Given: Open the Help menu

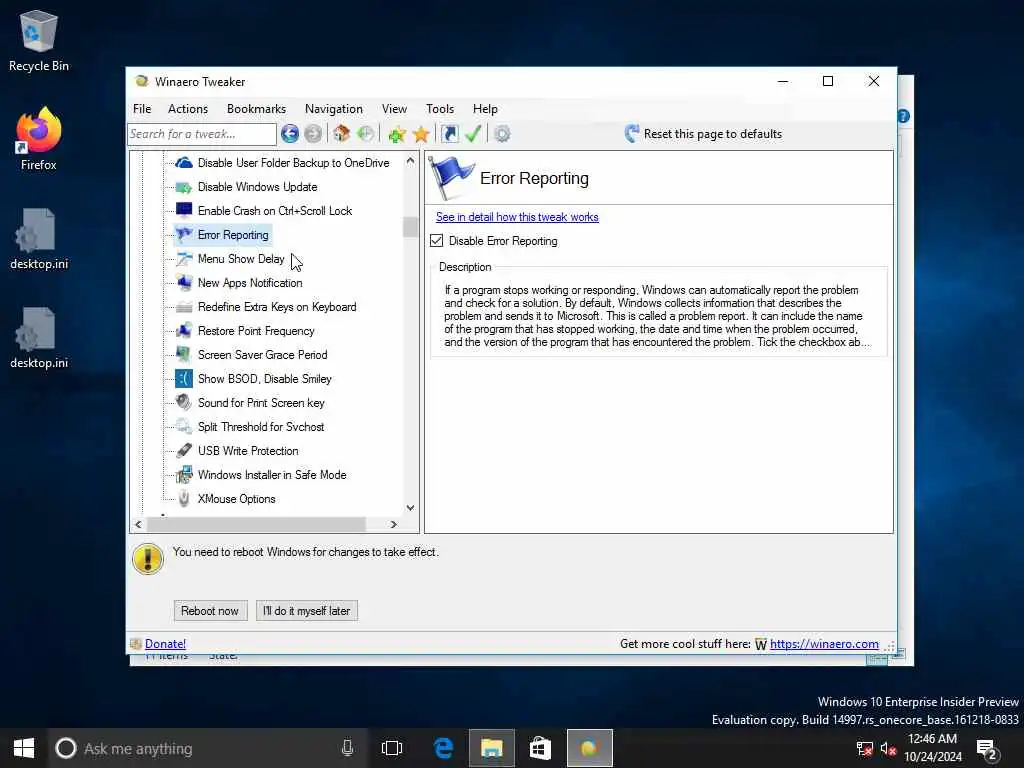Looking at the screenshot, I should [x=485, y=109].
